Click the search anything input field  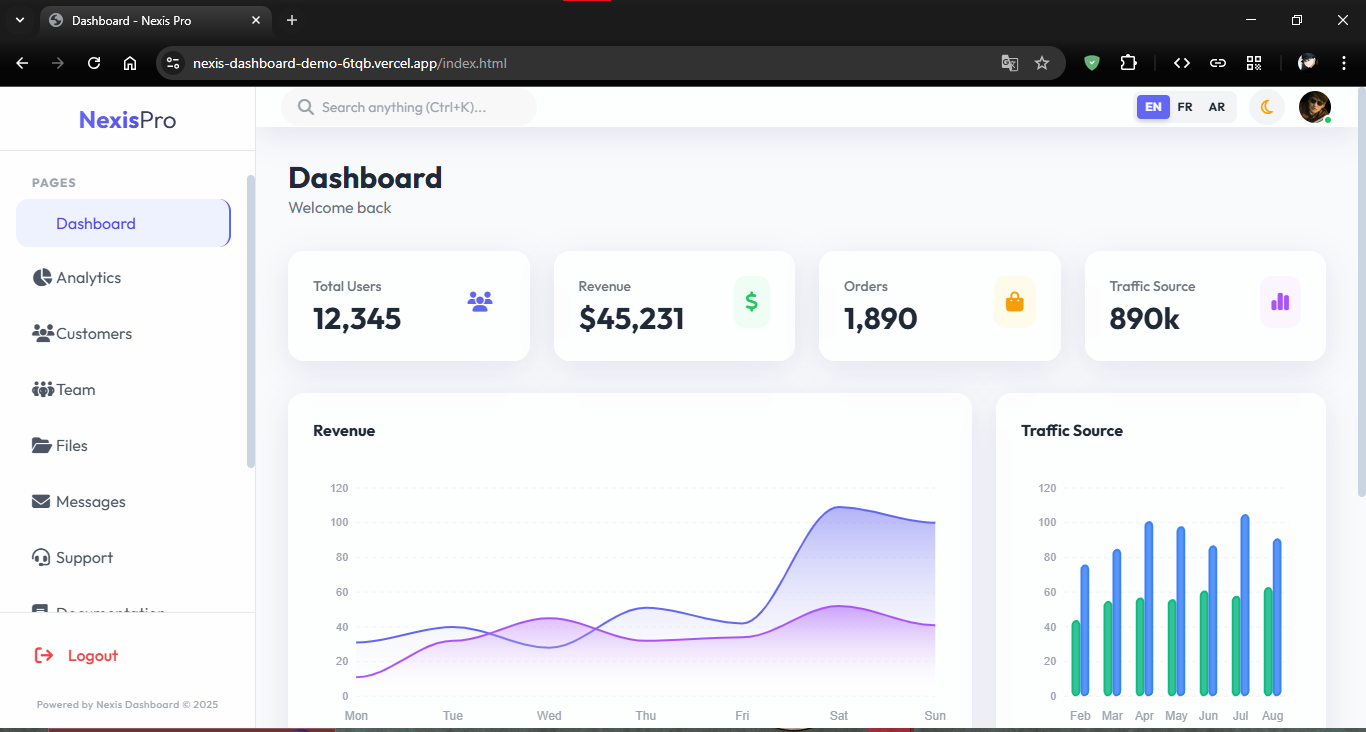coord(408,107)
